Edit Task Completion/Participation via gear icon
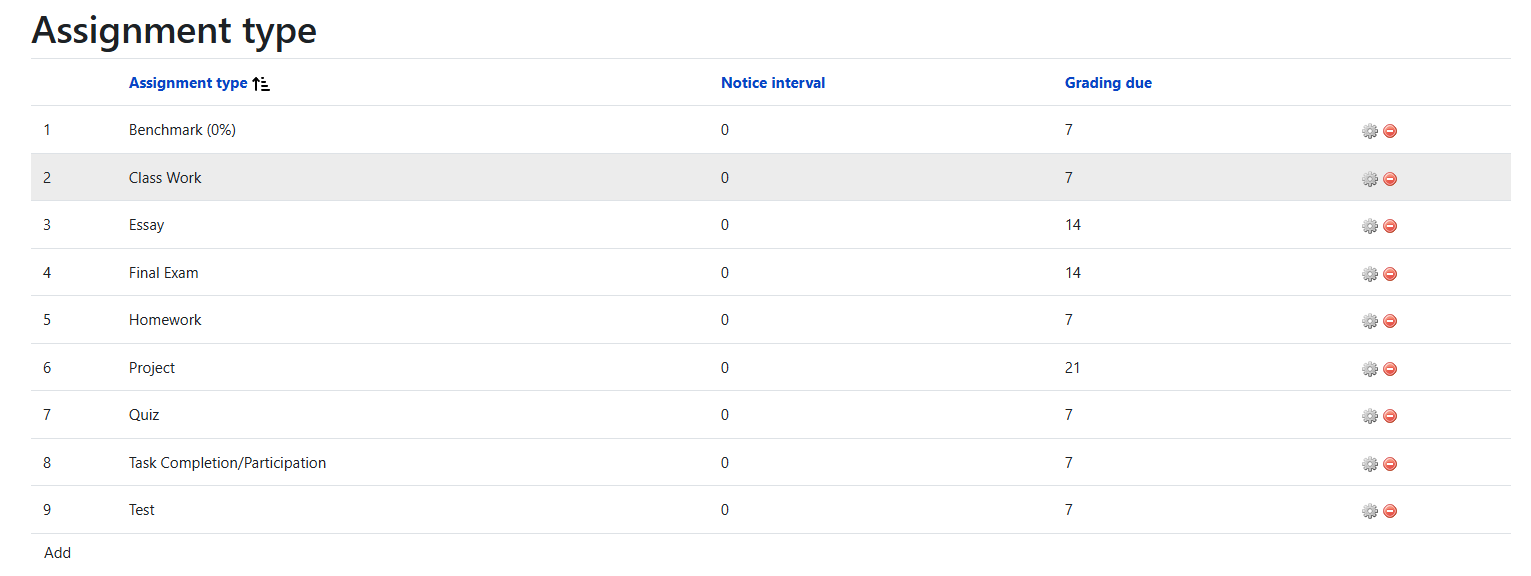 (1370, 464)
